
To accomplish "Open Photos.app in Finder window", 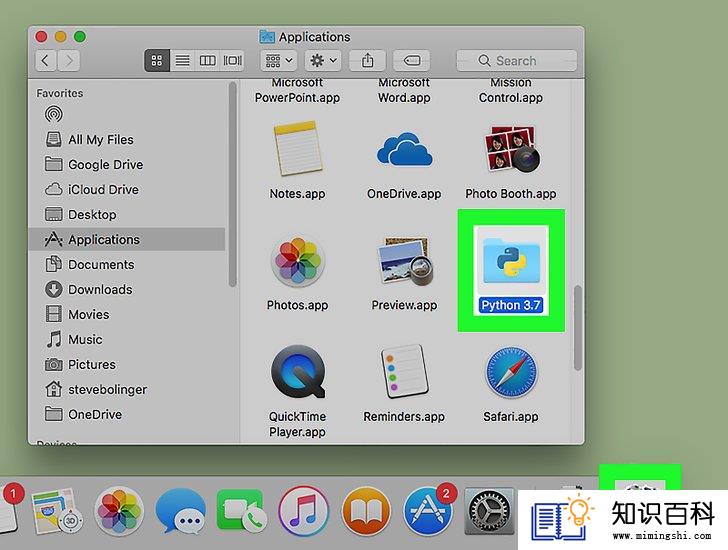I will (x=297, y=261).
